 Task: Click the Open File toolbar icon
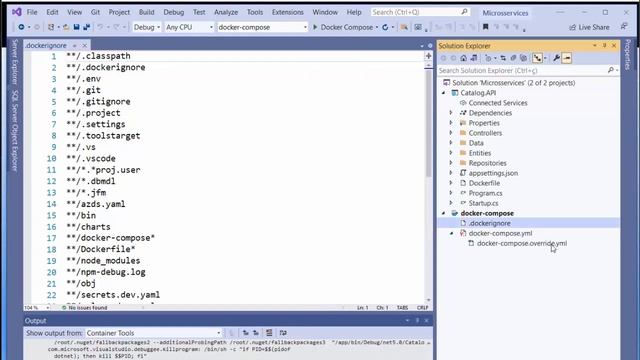click(x=66, y=27)
